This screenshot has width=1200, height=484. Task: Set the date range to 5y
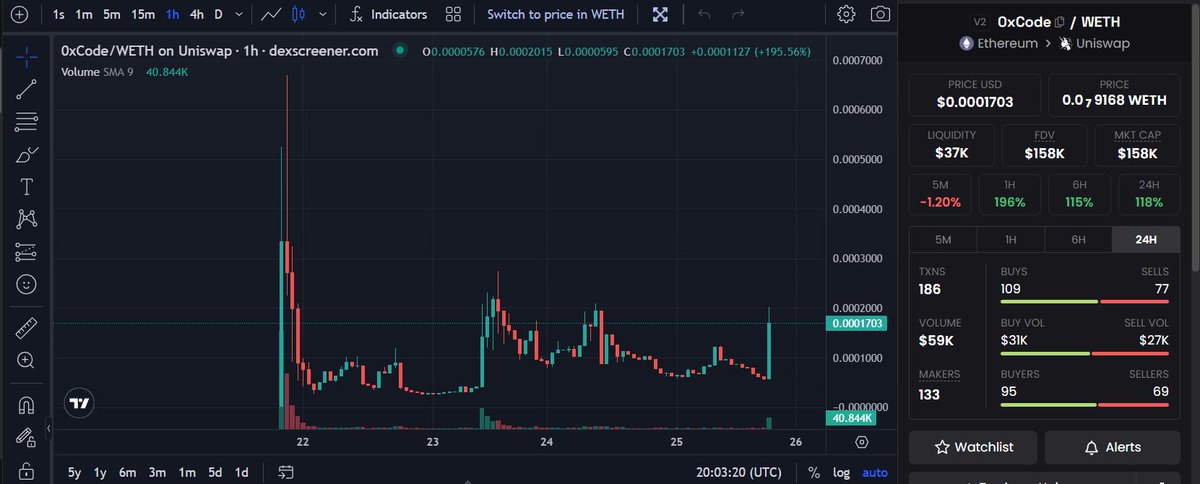(x=75, y=471)
